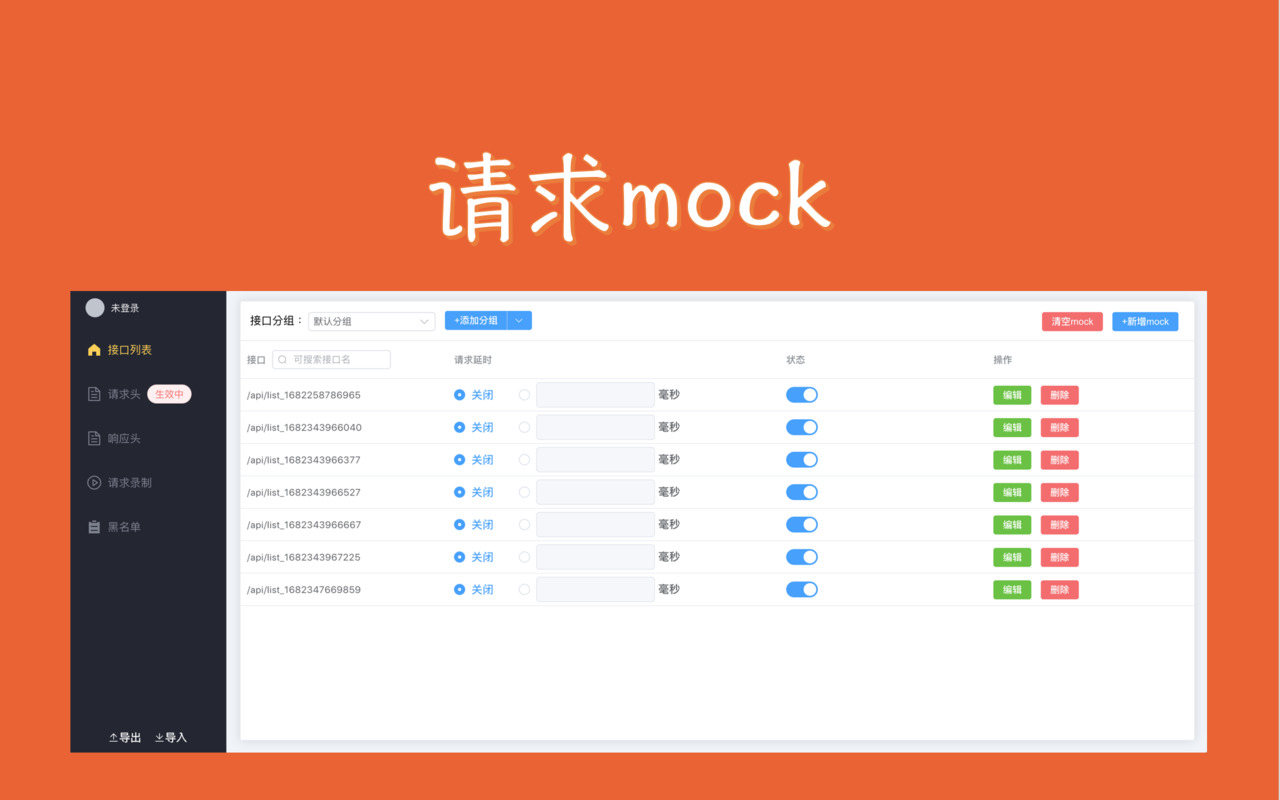Click 删除 for list_1682343966377
Viewport: 1280px width, 800px height.
tap(1060, 460)
